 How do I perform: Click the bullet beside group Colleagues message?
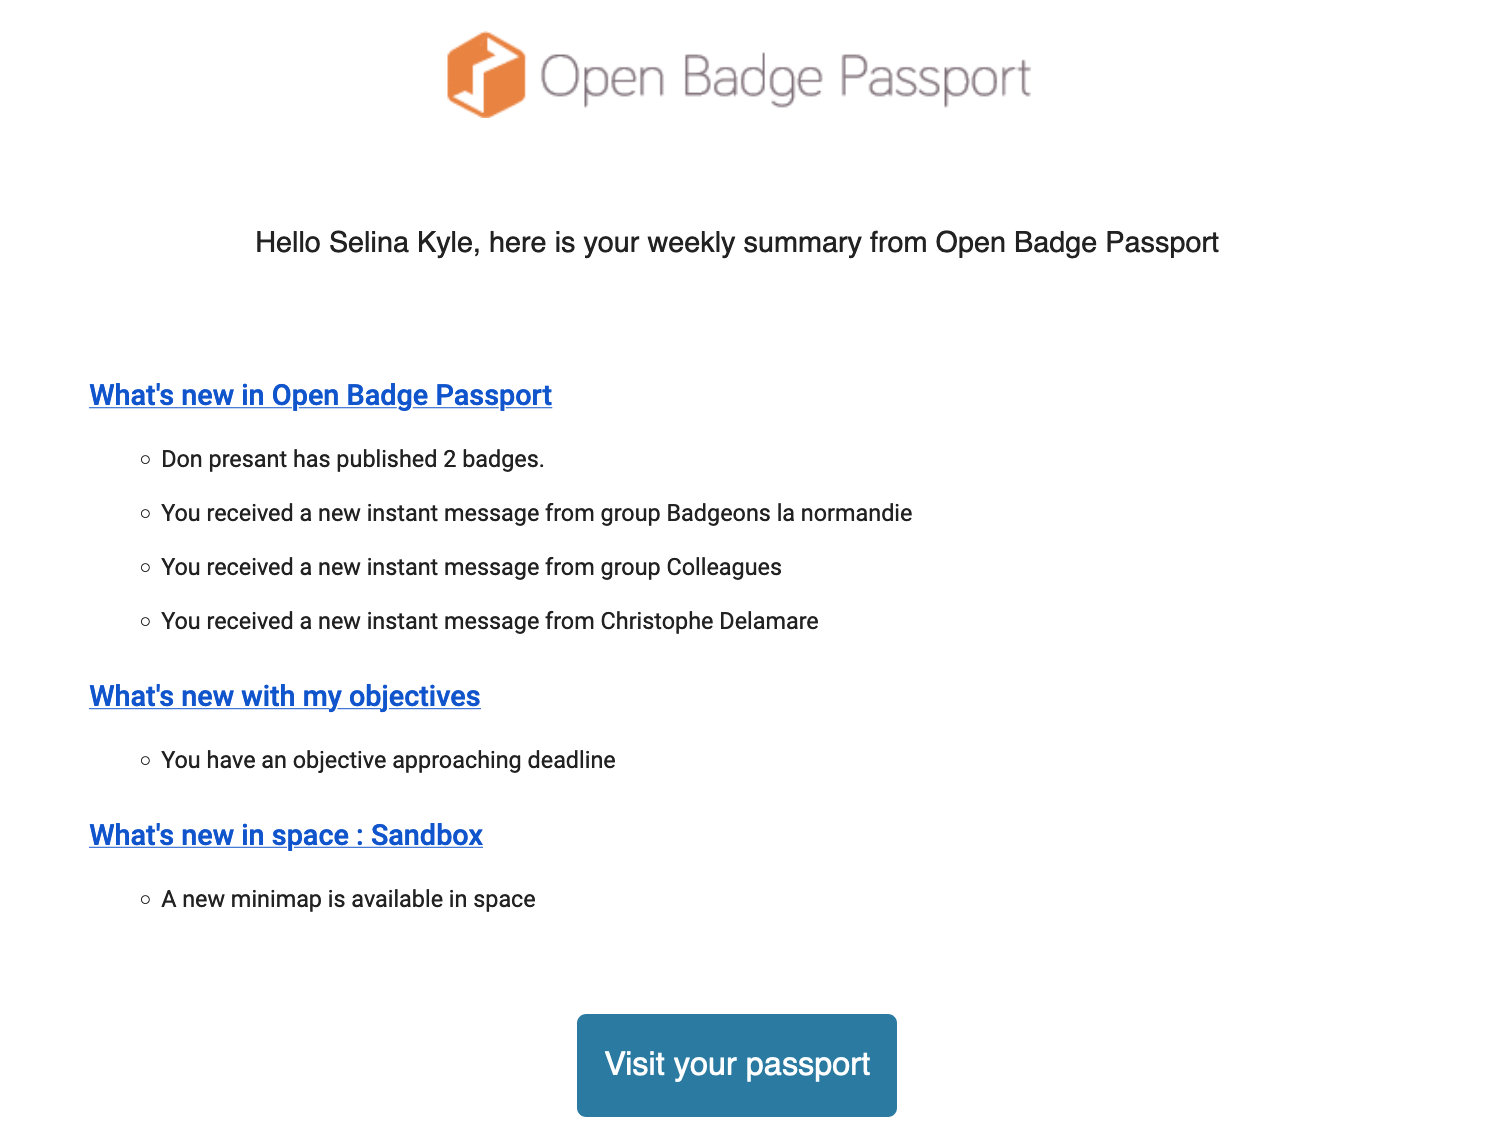tap(145, 567)
